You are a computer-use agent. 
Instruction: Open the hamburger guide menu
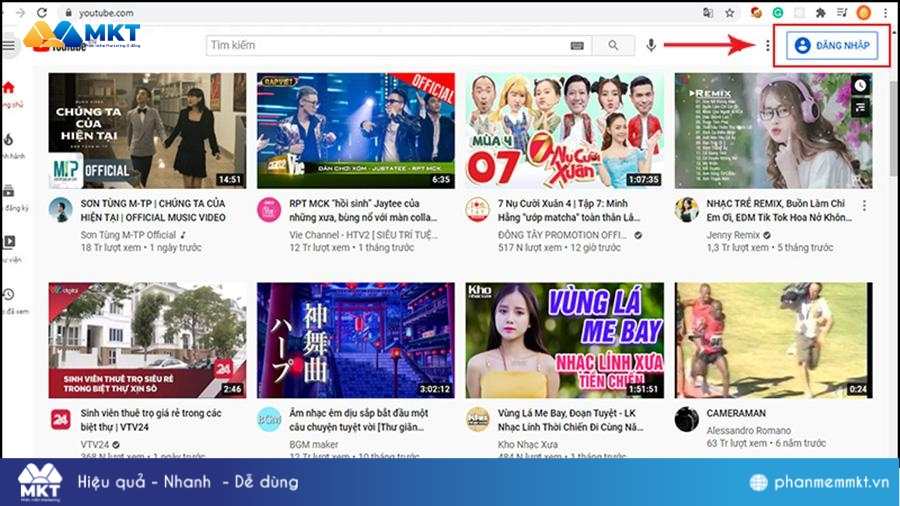[x=8, y=45]
